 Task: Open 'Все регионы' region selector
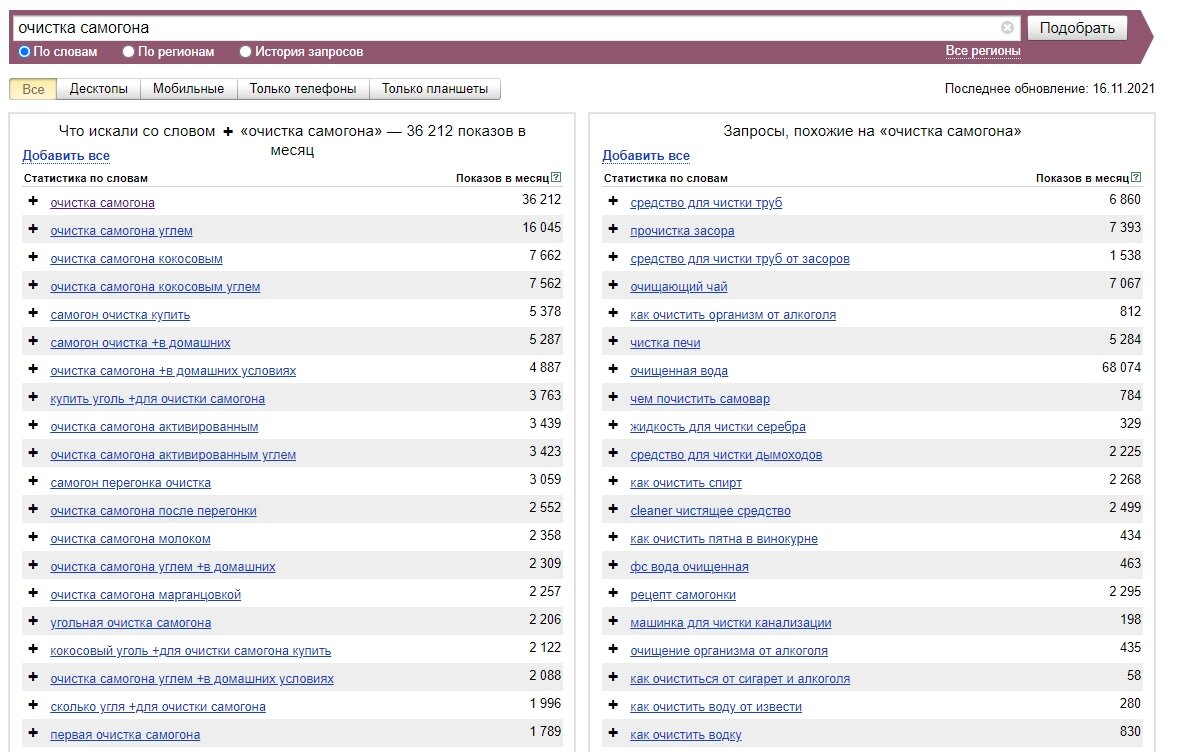[x=982, y=51]
